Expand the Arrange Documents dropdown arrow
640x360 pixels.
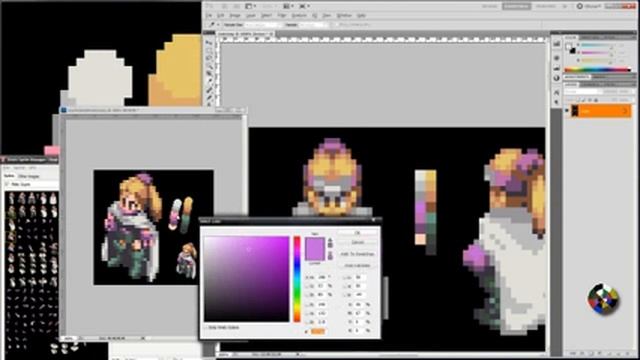tap(292, 6)
